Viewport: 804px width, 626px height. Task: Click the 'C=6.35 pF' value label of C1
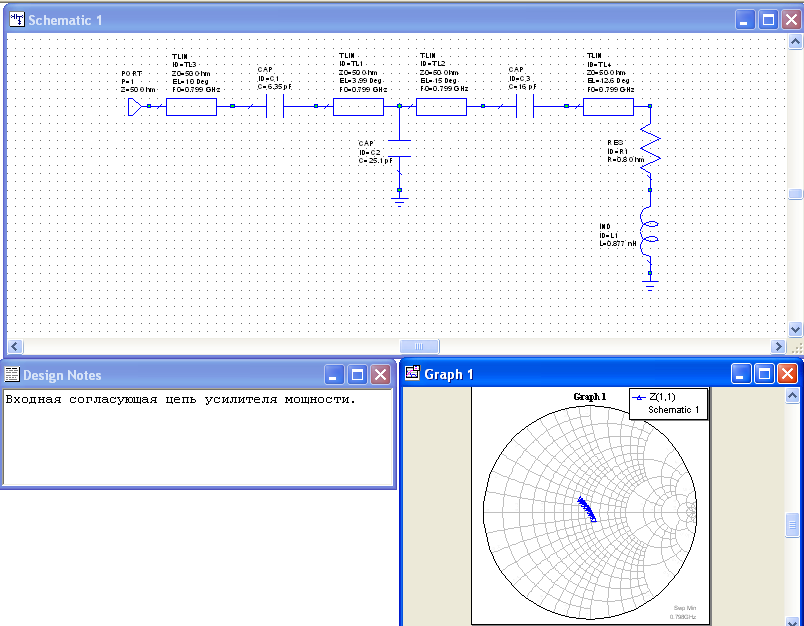(274, 87)
